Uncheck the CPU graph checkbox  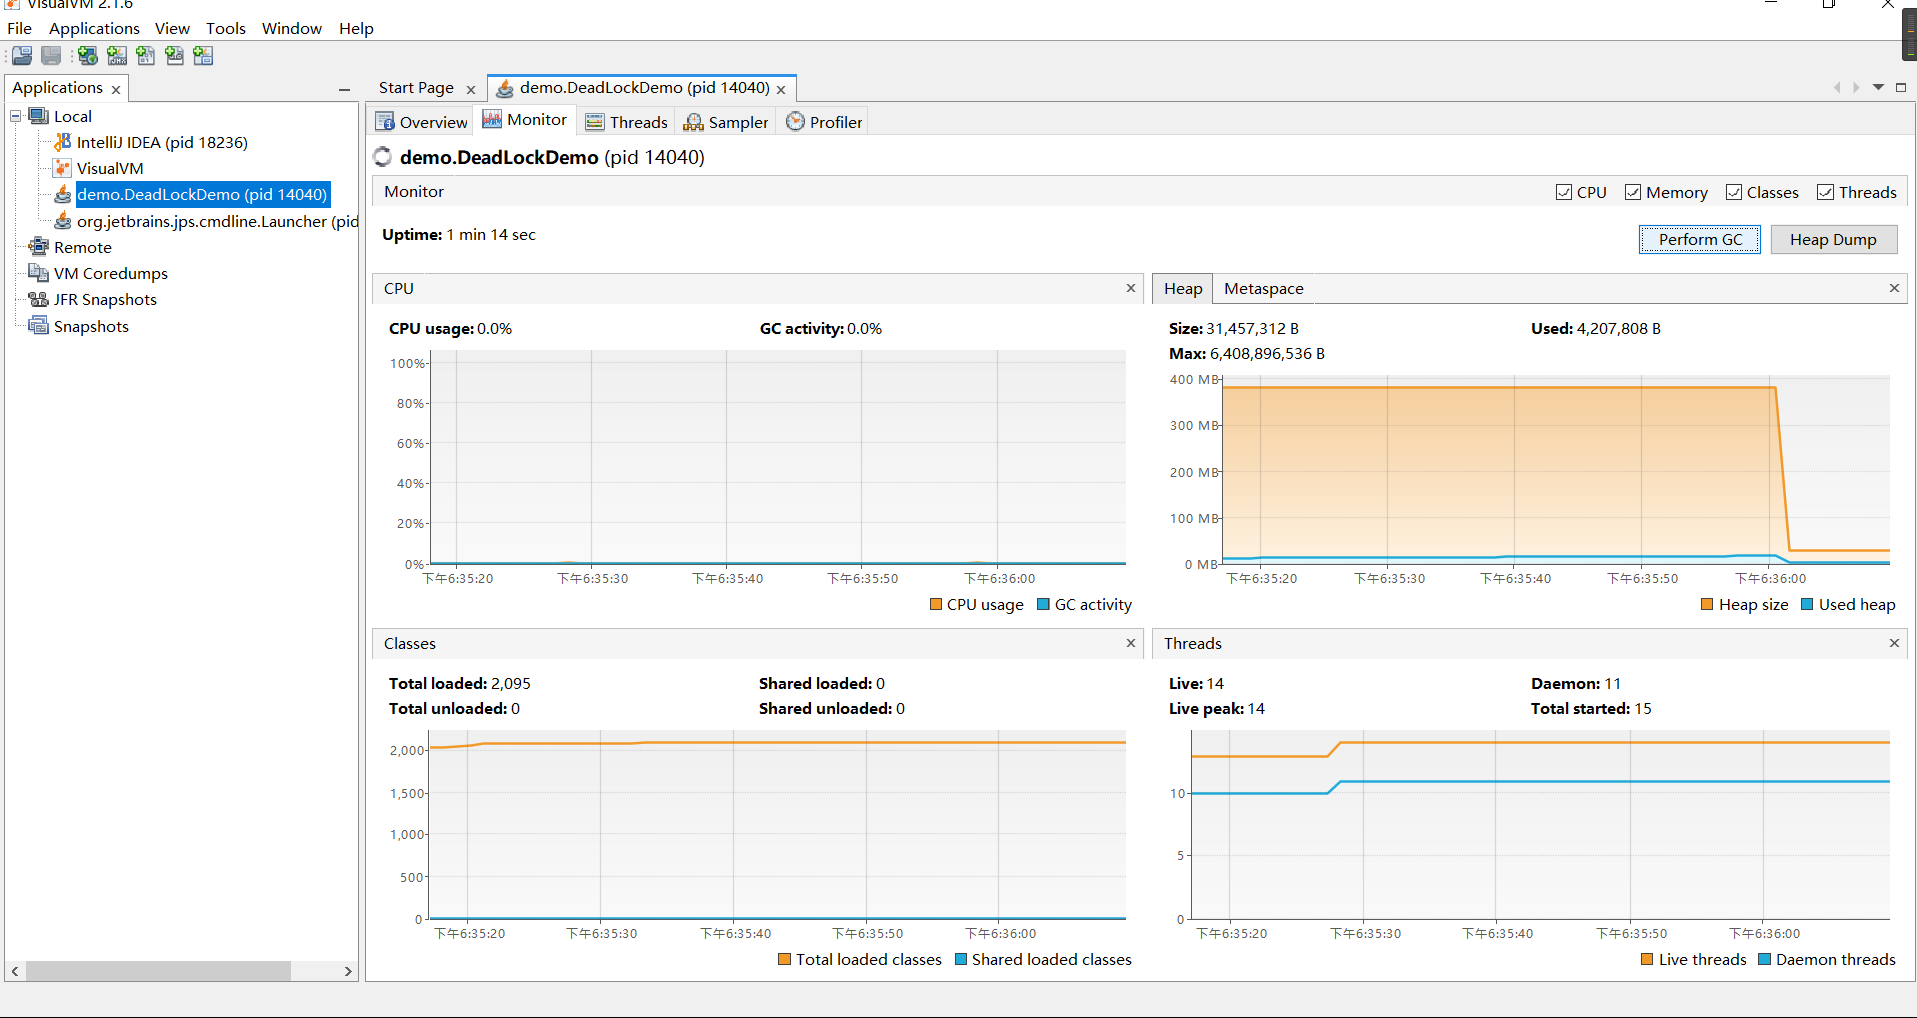[x=1564, y=192]
